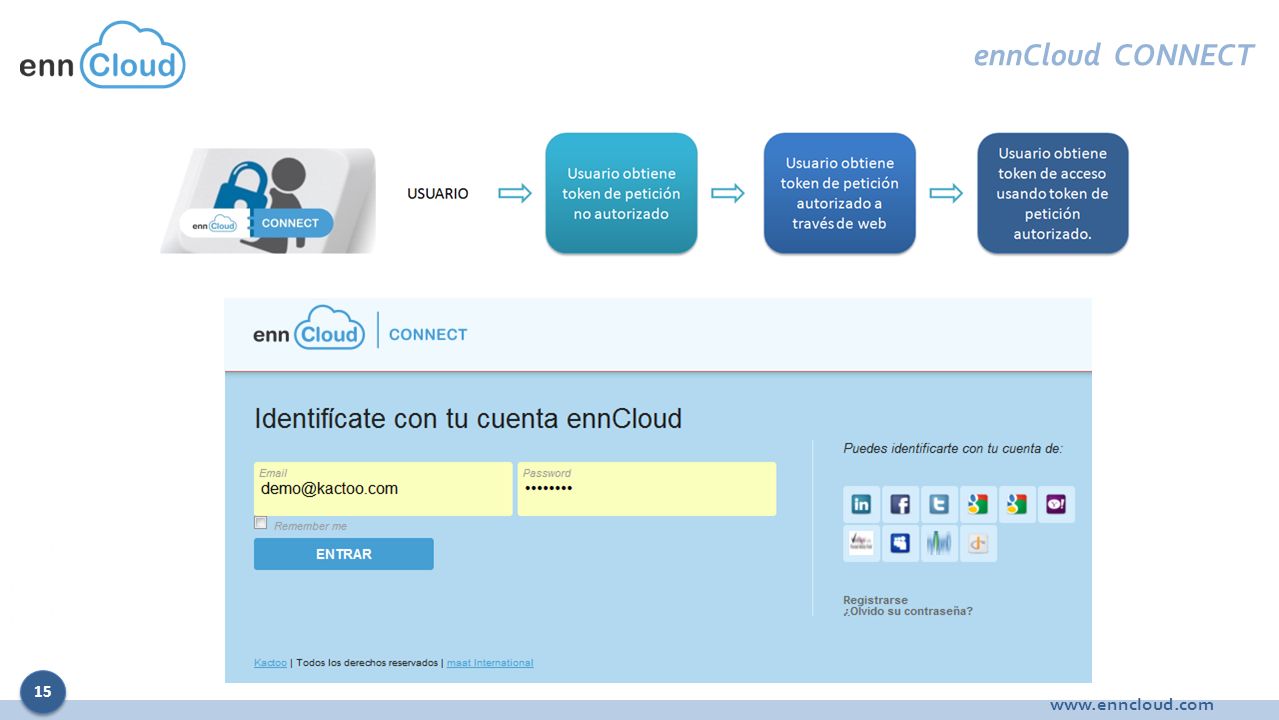Screen dimensions: 1279x720
Task: Select the orange OpenID icon
Action: pyautogui.click(x=978, y=544)
